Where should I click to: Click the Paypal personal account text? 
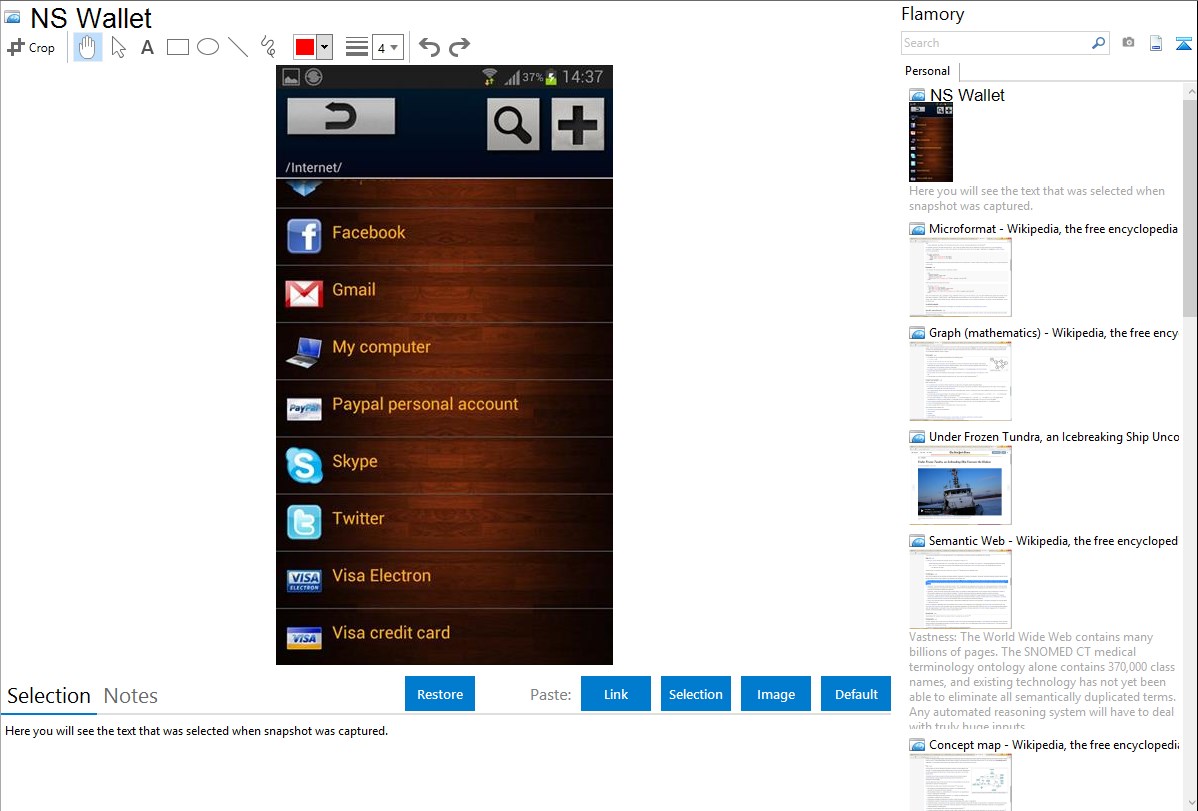click(x=425, y=404)
